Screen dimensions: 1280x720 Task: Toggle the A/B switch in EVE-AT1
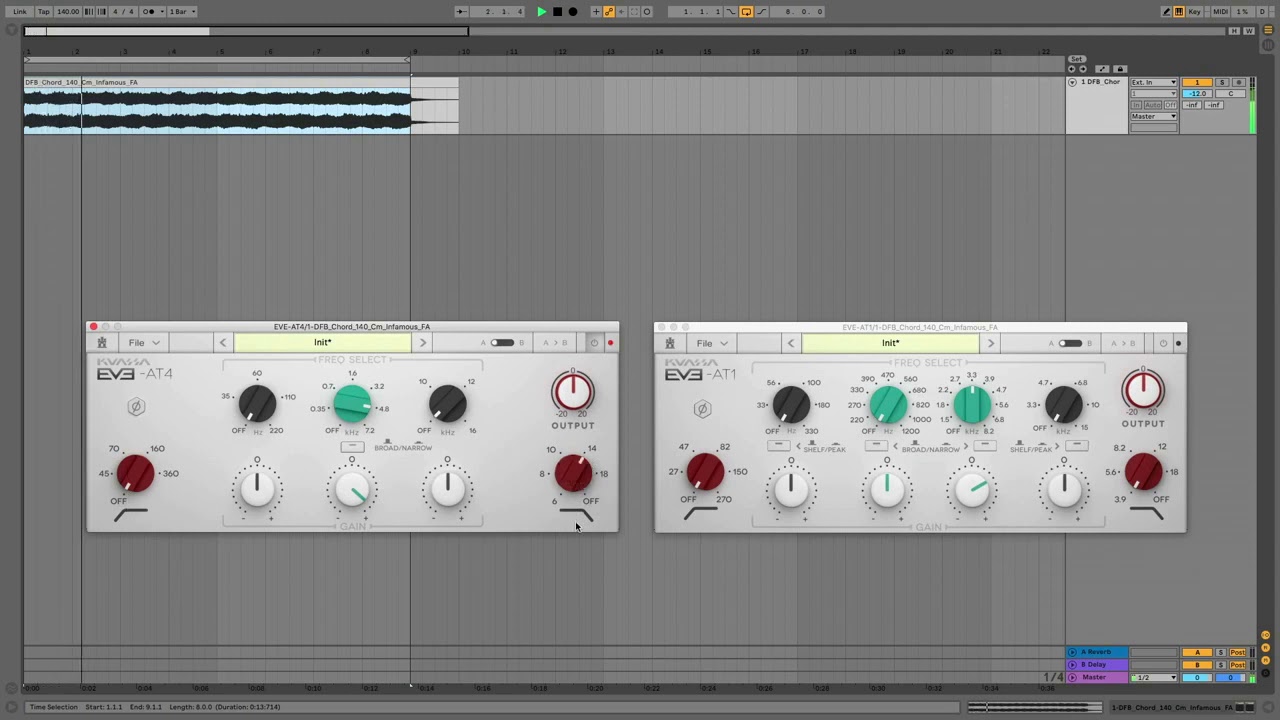pos(1070,343)
